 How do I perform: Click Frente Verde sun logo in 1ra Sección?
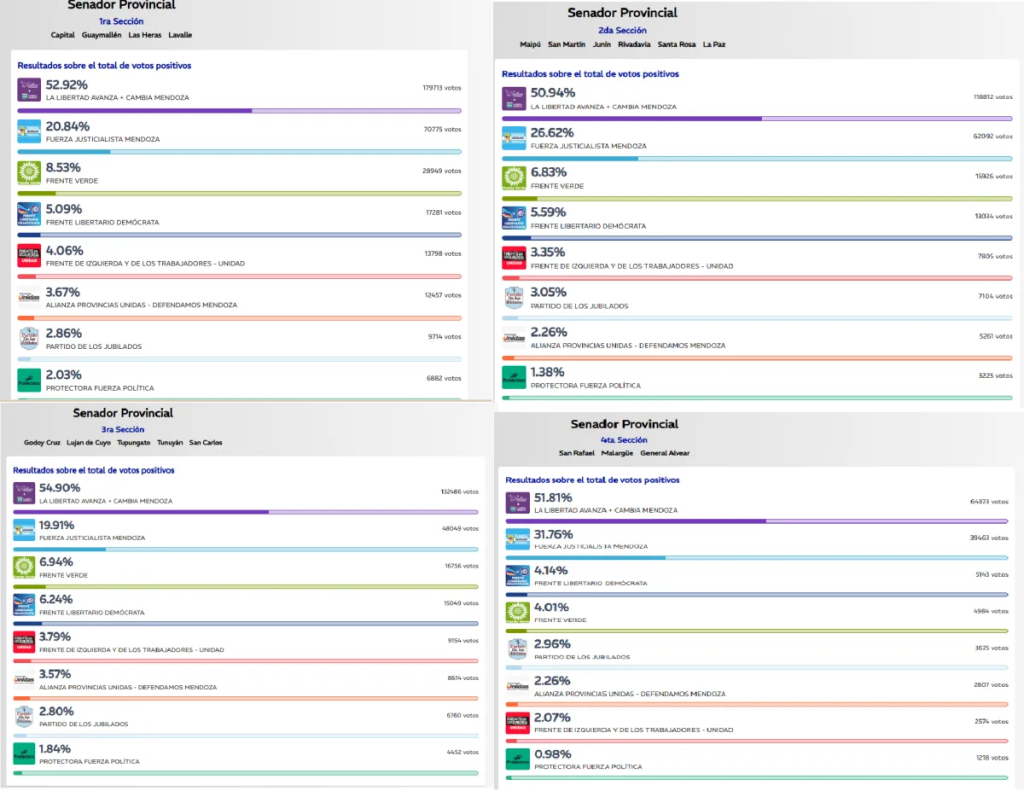tap(29, 172)
